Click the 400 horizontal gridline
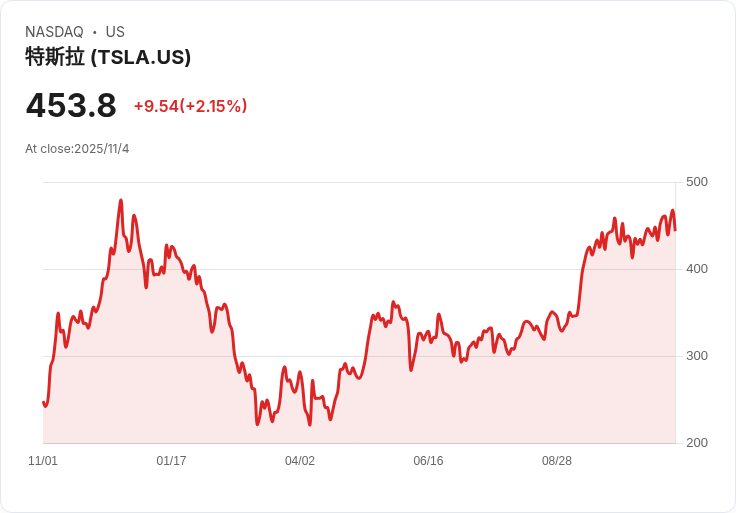Screen dimensions: 736x513 tap(359, 269)
